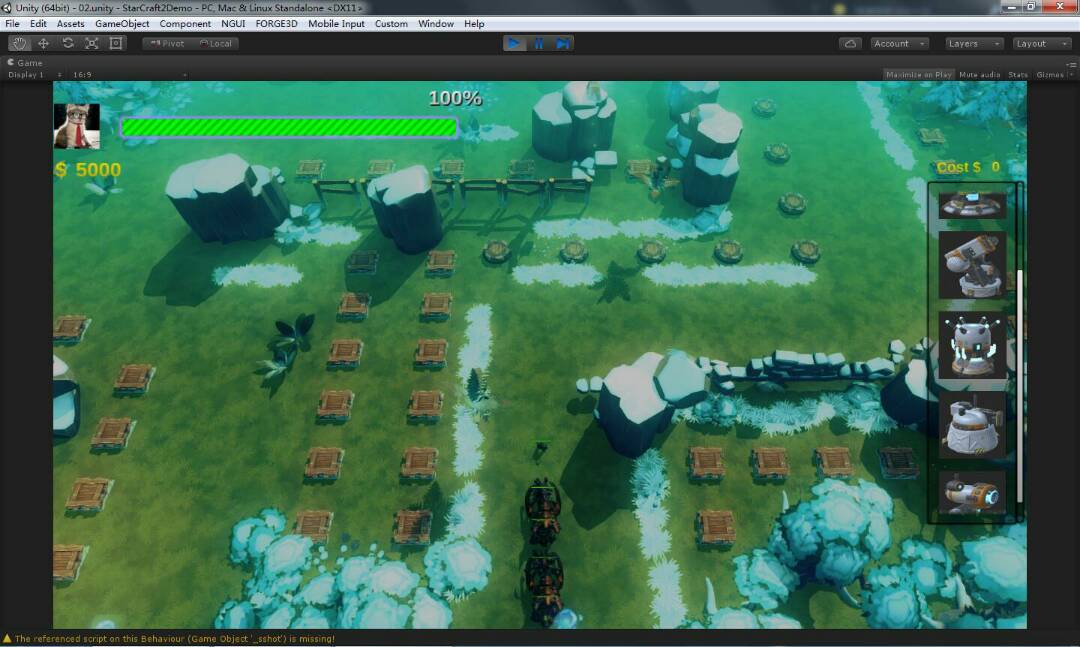The image size is (1080, 647).
Task: Select the cannon turret tower icon
Action: [x=972, y=265]
